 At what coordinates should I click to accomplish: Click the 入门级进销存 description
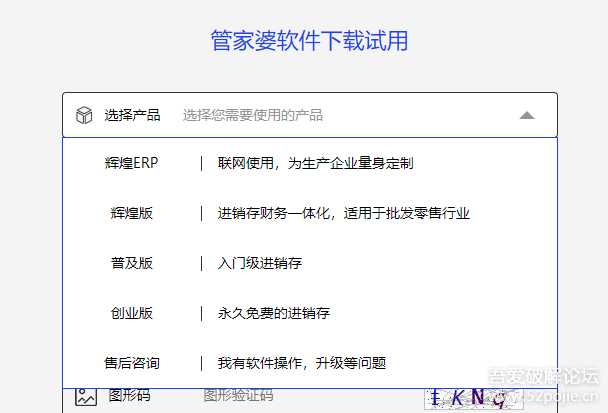coord(259,263)
